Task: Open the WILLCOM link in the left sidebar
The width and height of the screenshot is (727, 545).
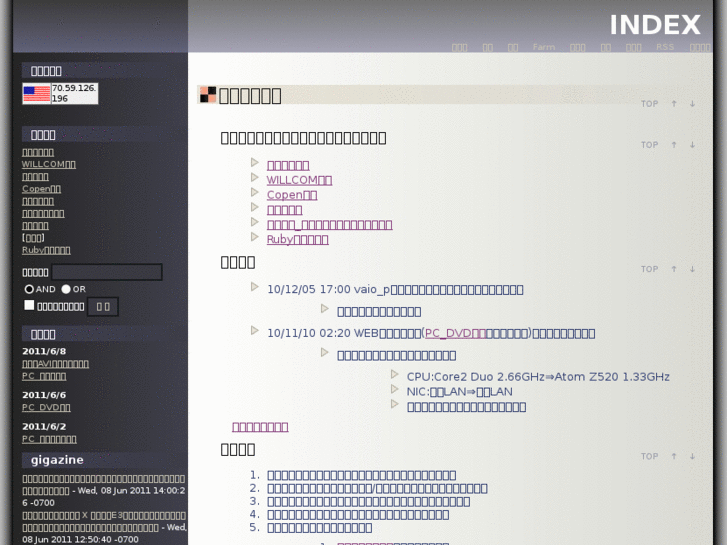Action: (x=49, y=164)
